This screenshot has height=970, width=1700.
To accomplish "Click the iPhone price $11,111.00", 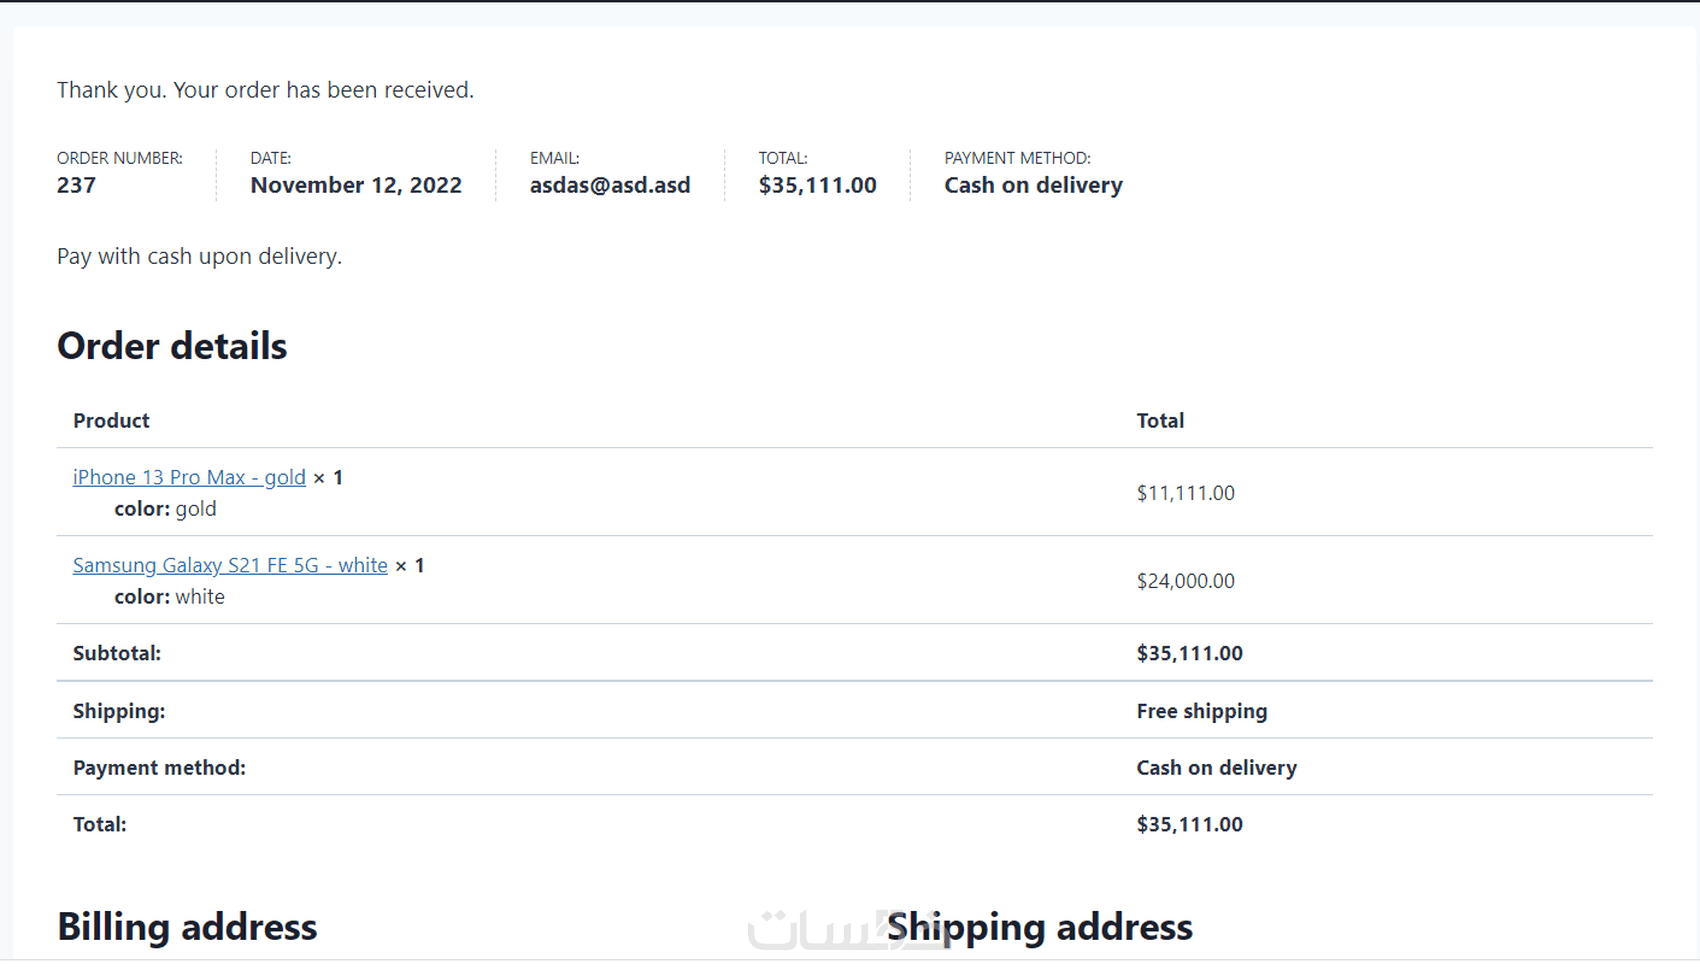I will pos(1185,493).
